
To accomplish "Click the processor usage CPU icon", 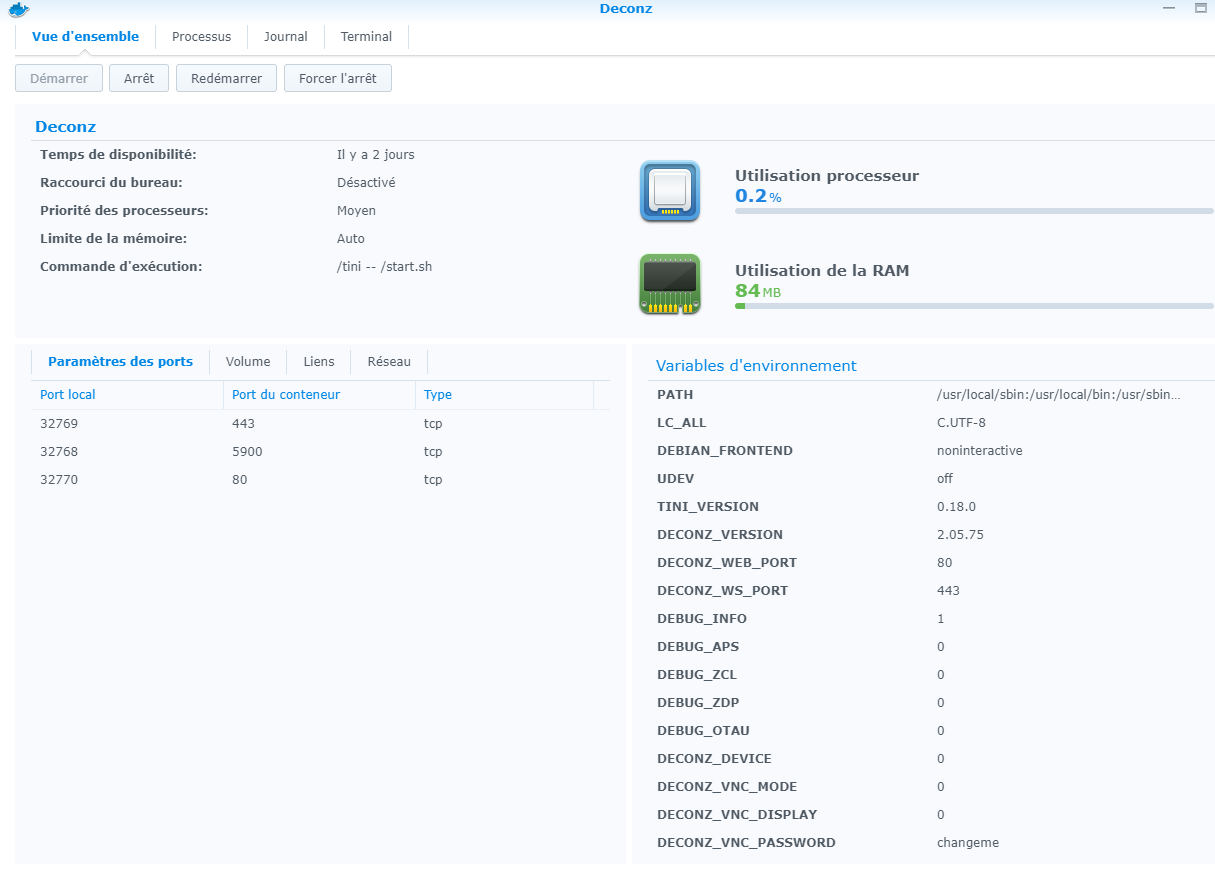I will [670, 191].
